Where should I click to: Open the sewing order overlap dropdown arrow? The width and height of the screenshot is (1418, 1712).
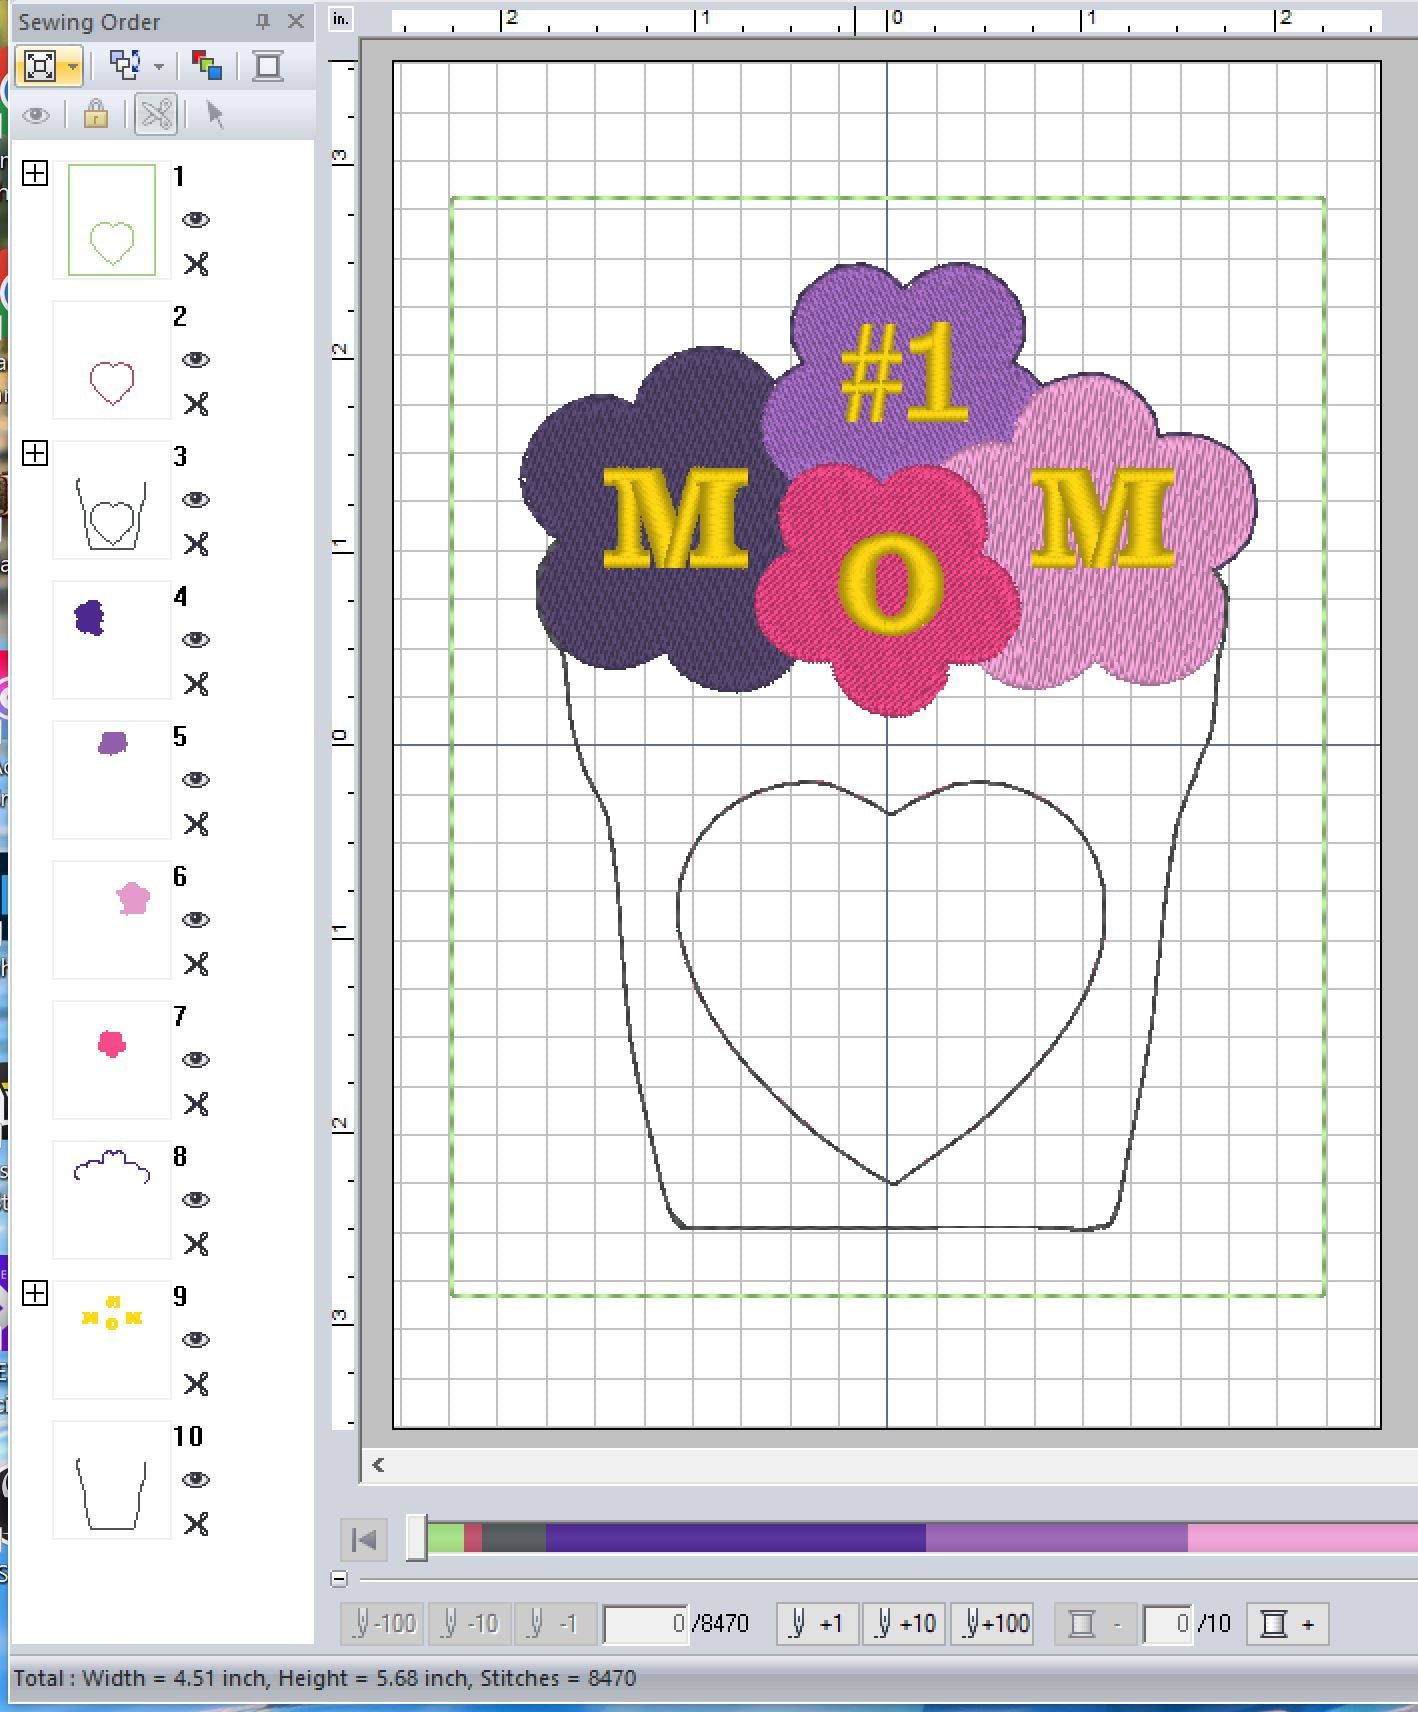pos(159,67)
